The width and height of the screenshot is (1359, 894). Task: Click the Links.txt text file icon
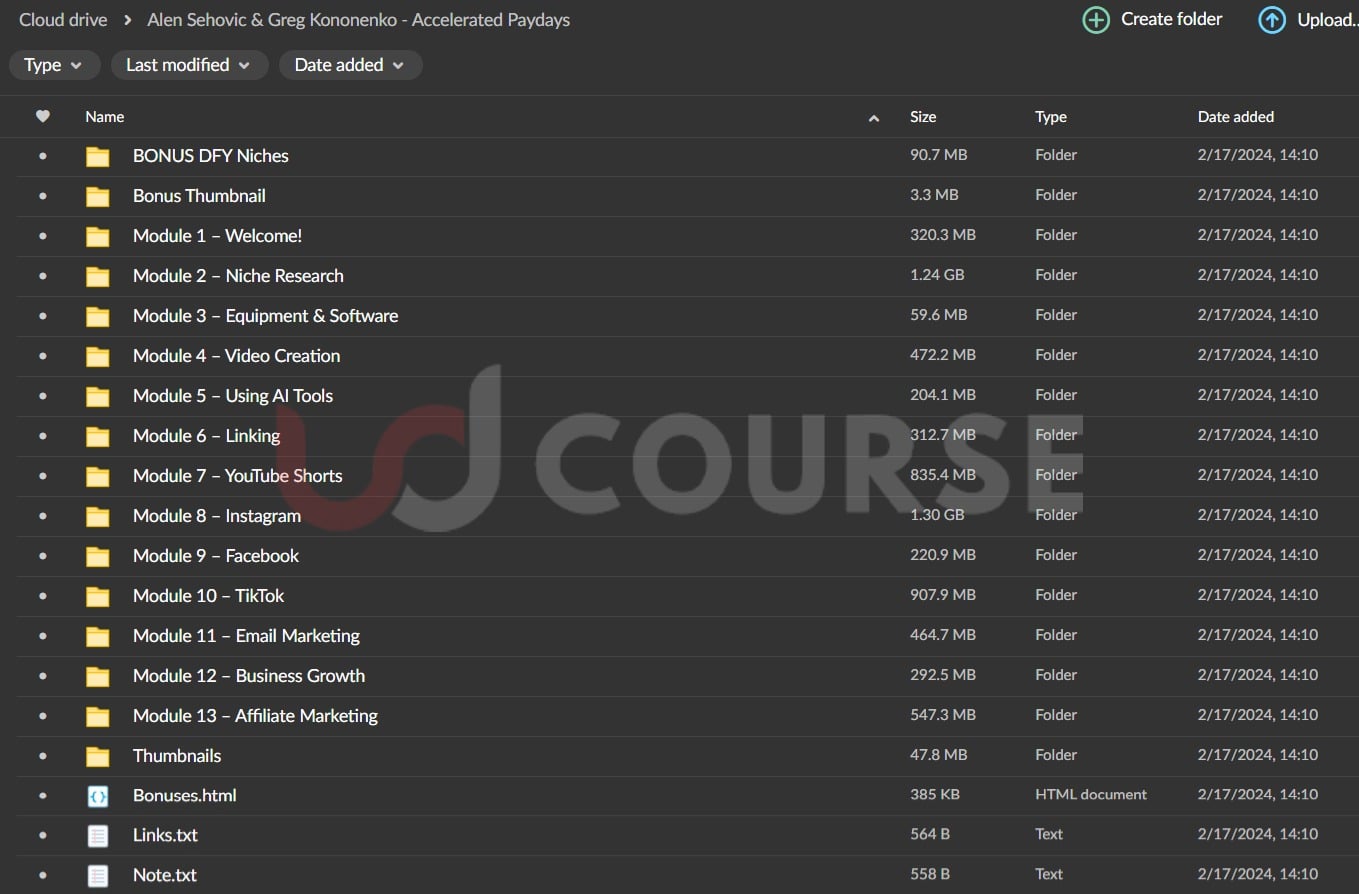(97, 836)
